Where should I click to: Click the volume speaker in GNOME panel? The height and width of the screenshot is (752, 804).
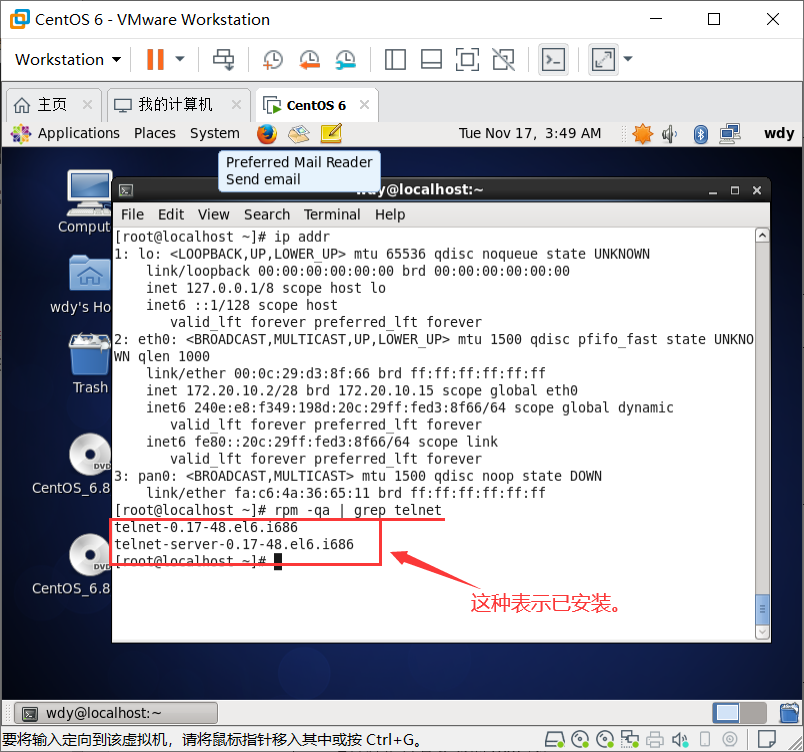coord(670,134)
